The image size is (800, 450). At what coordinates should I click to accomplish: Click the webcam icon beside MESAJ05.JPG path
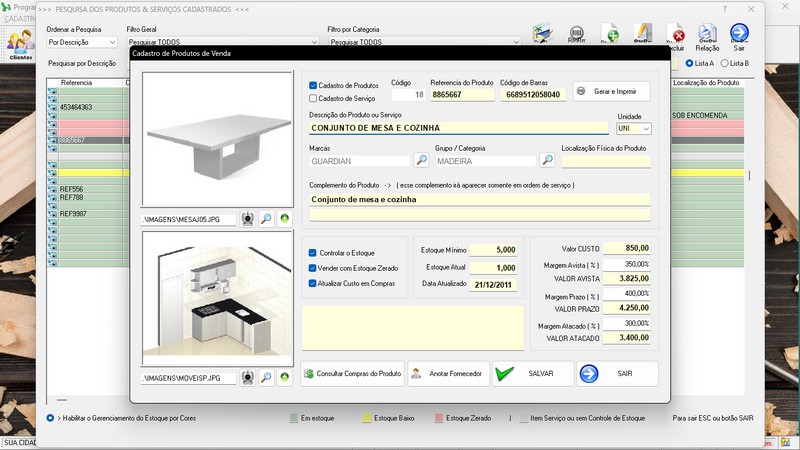point(248,219)
